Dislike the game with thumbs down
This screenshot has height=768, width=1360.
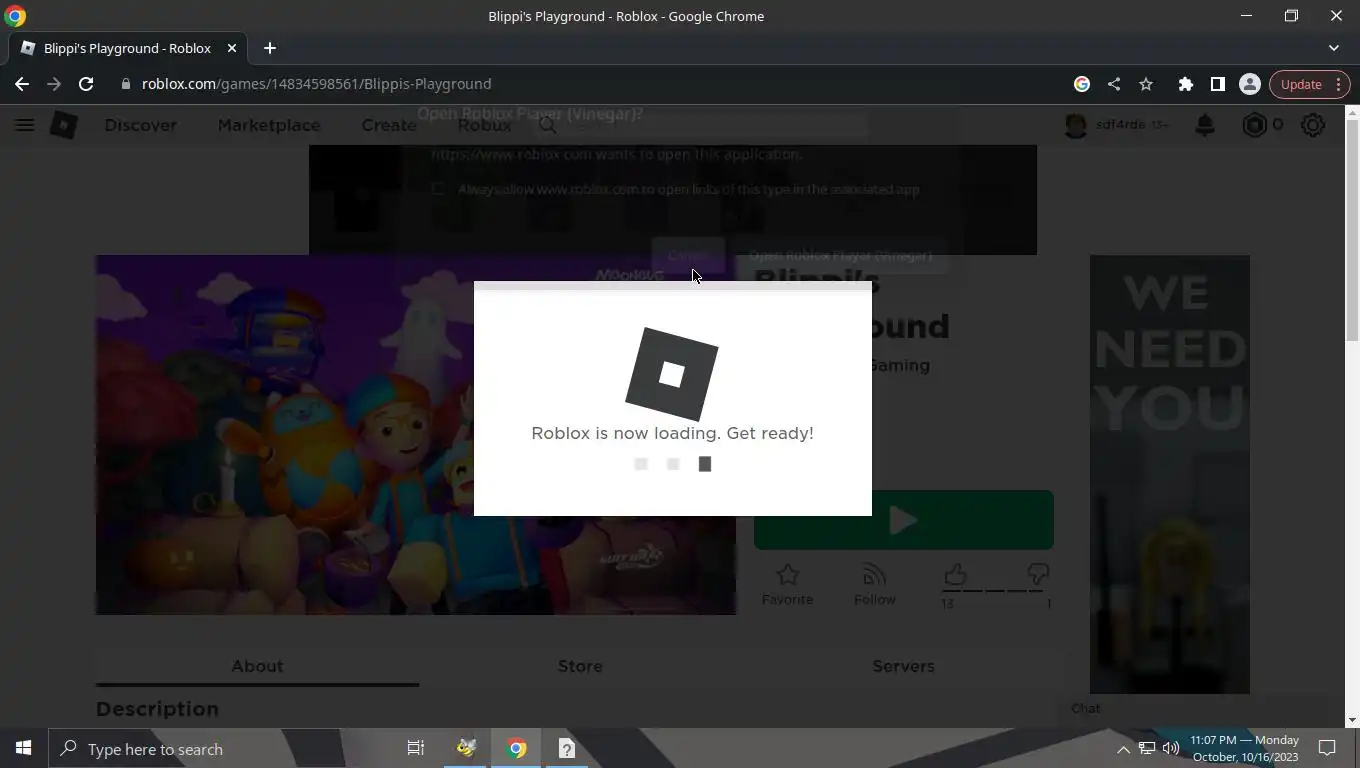[x=1038, y=575]
